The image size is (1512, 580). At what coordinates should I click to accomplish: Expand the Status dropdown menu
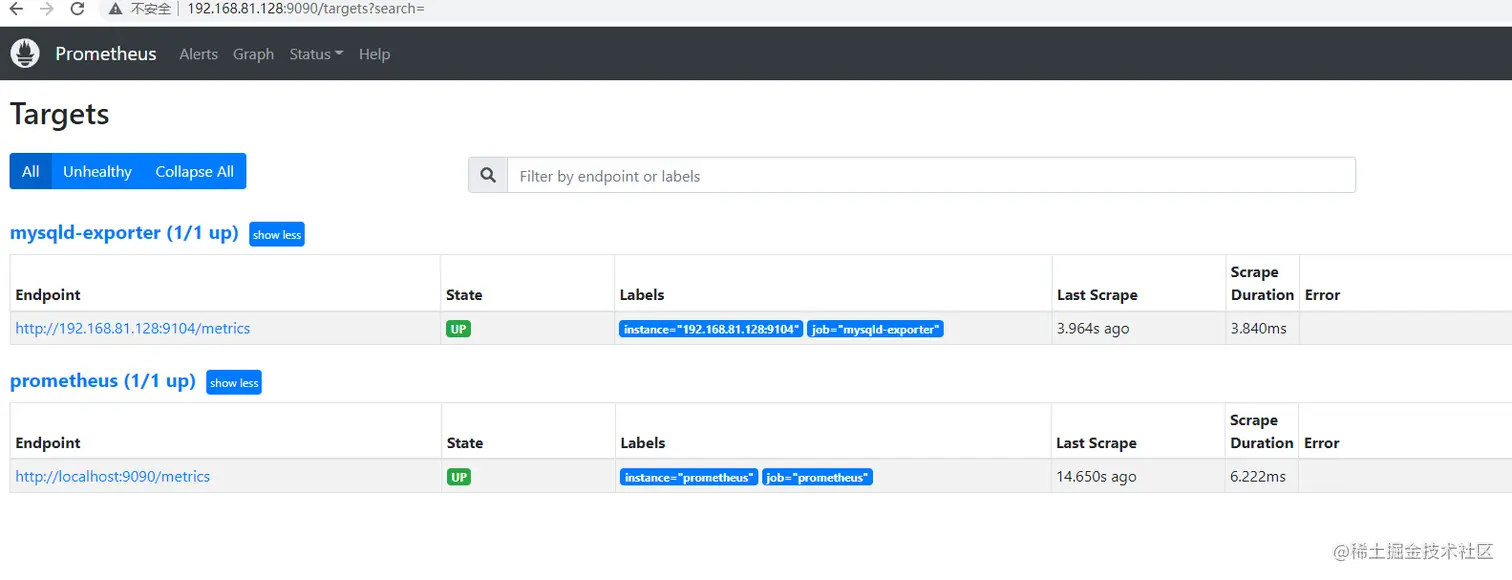coord(316,54)
